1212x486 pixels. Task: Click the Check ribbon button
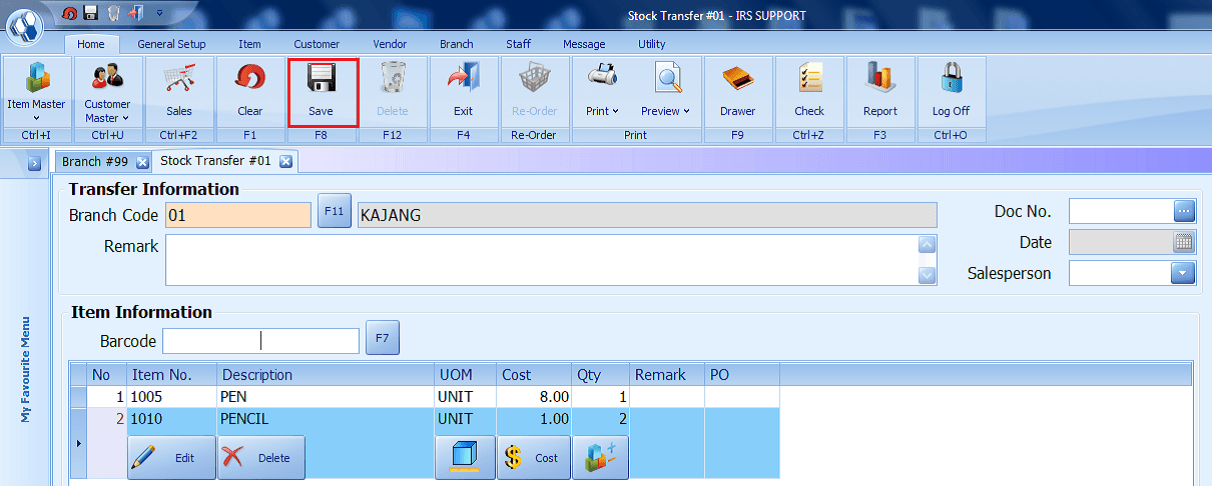click(809, 91)
